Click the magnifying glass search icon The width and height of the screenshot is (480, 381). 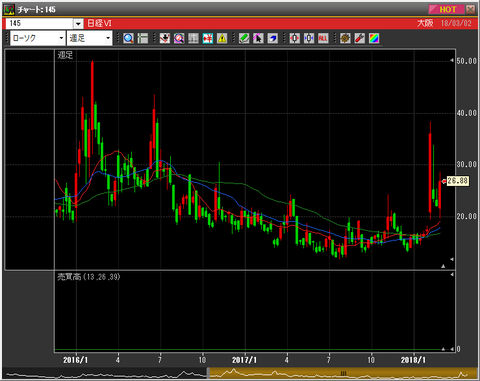(128, 38)
